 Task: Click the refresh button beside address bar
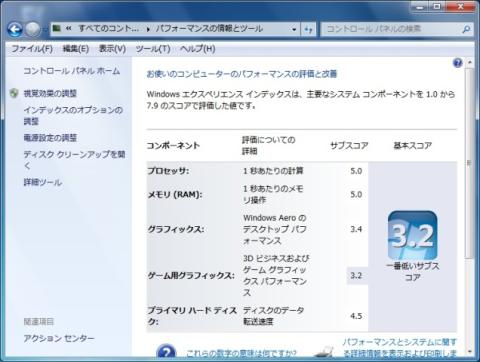point(308,29)
